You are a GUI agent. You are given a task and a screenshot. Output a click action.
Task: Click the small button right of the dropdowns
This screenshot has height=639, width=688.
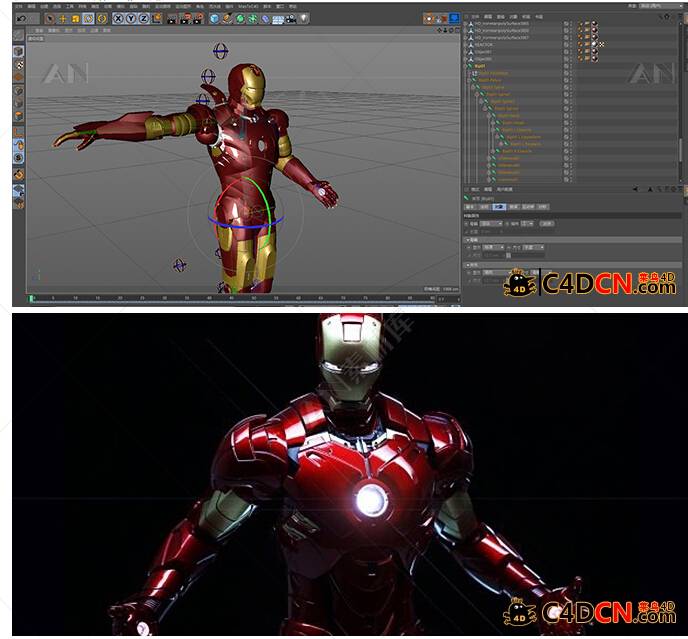[x=547, y=224]
